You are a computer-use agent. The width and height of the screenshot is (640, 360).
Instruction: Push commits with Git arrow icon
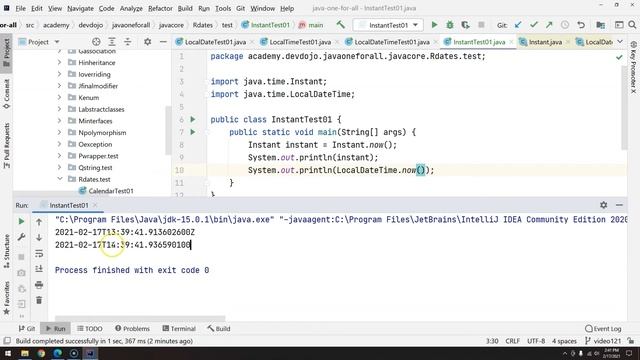549,25
